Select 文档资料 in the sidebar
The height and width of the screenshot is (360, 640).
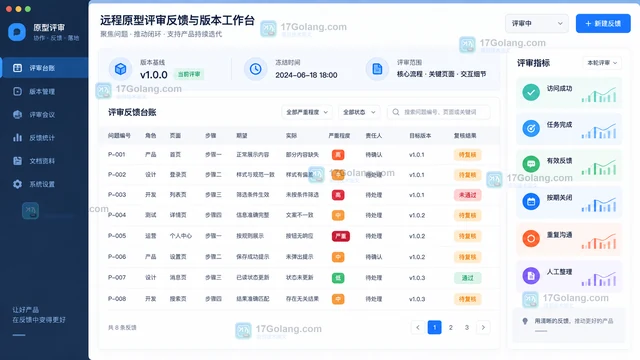pos(44,161)
